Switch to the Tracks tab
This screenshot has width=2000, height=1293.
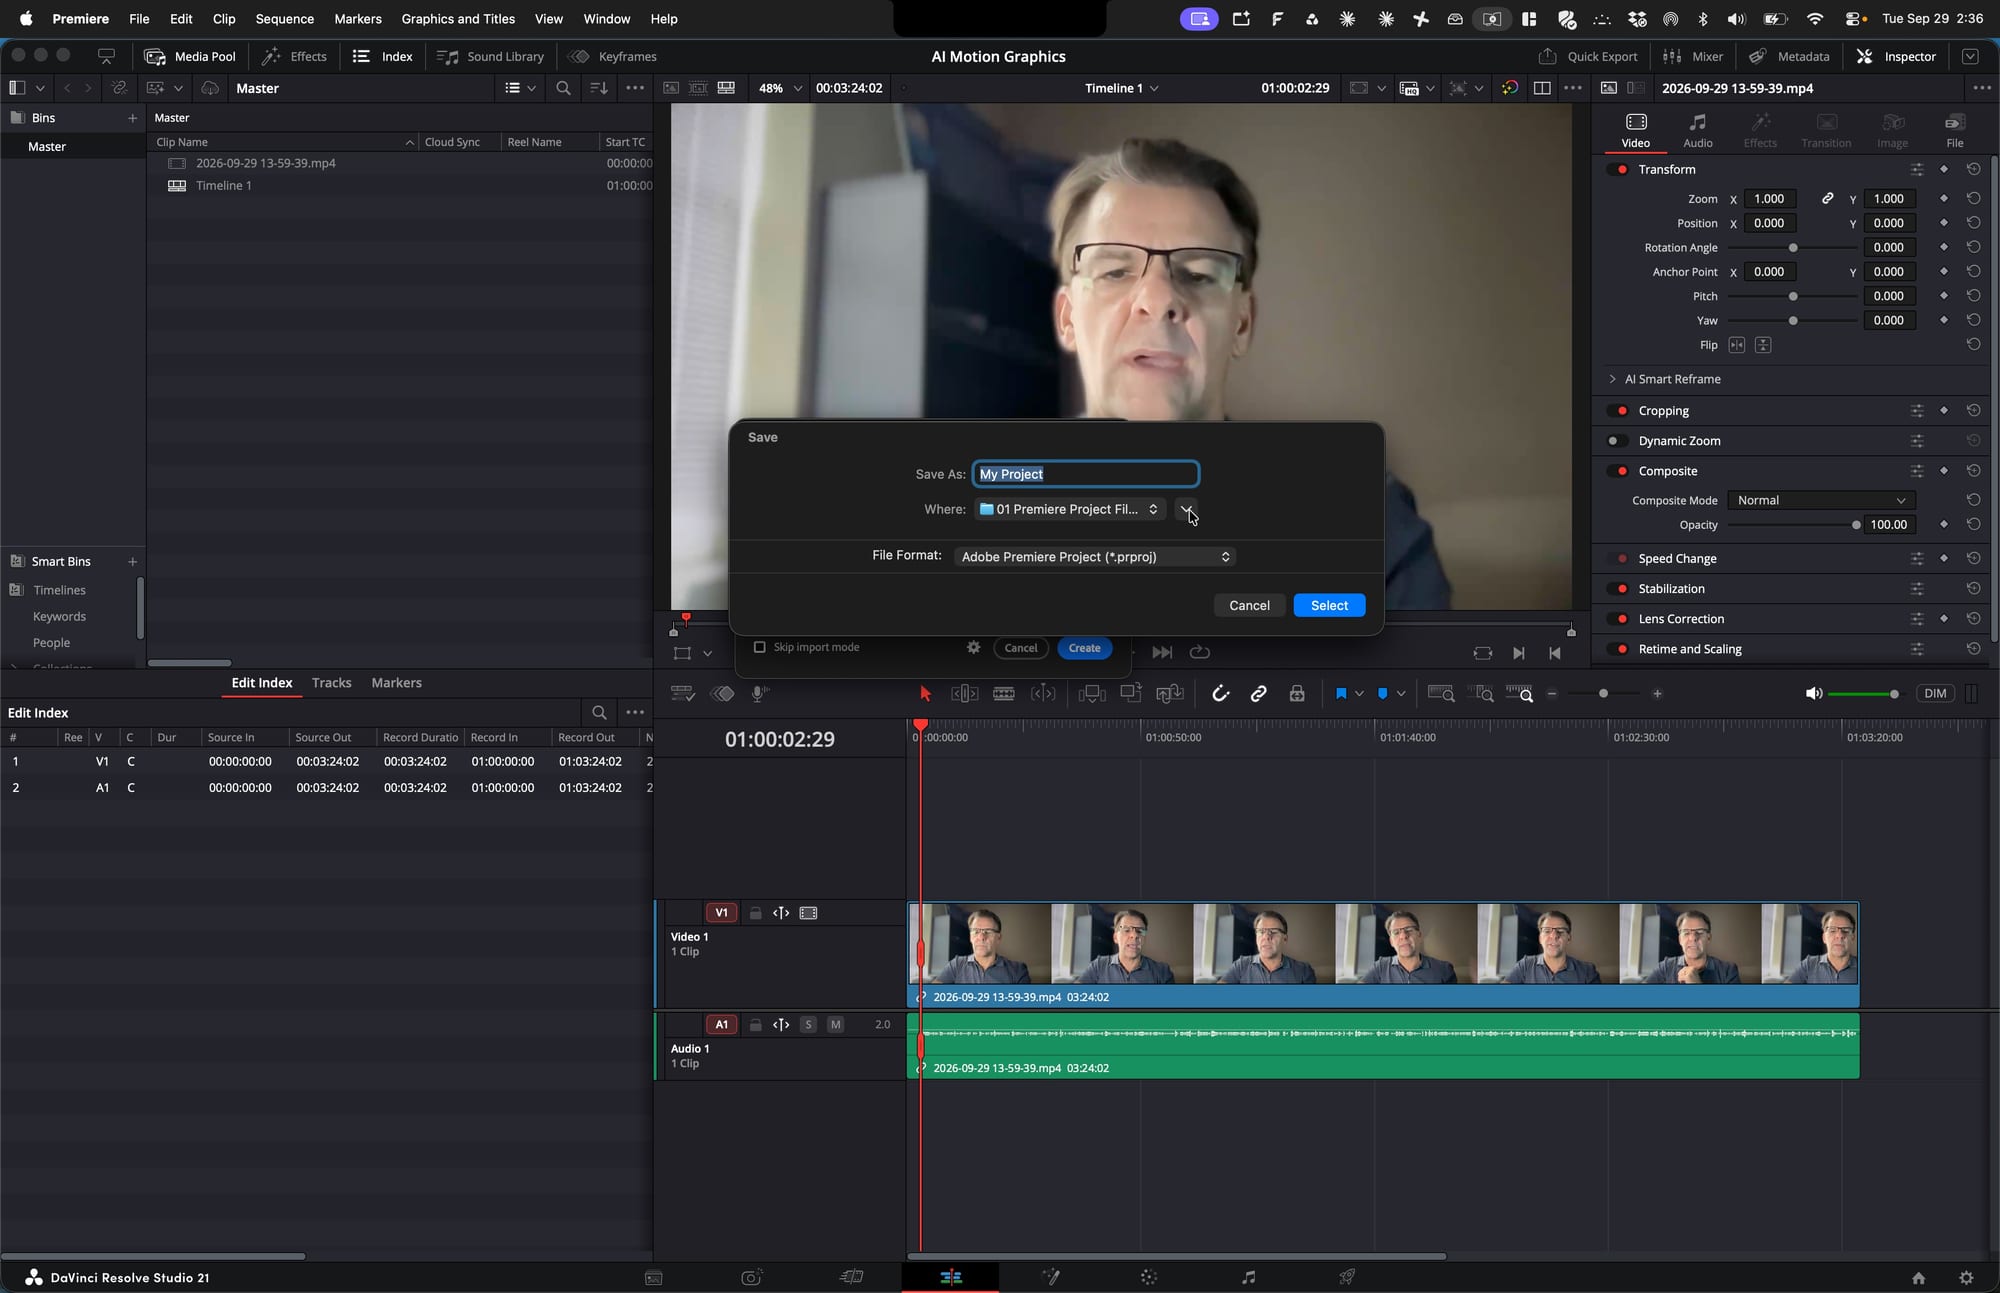pos(331,683)
